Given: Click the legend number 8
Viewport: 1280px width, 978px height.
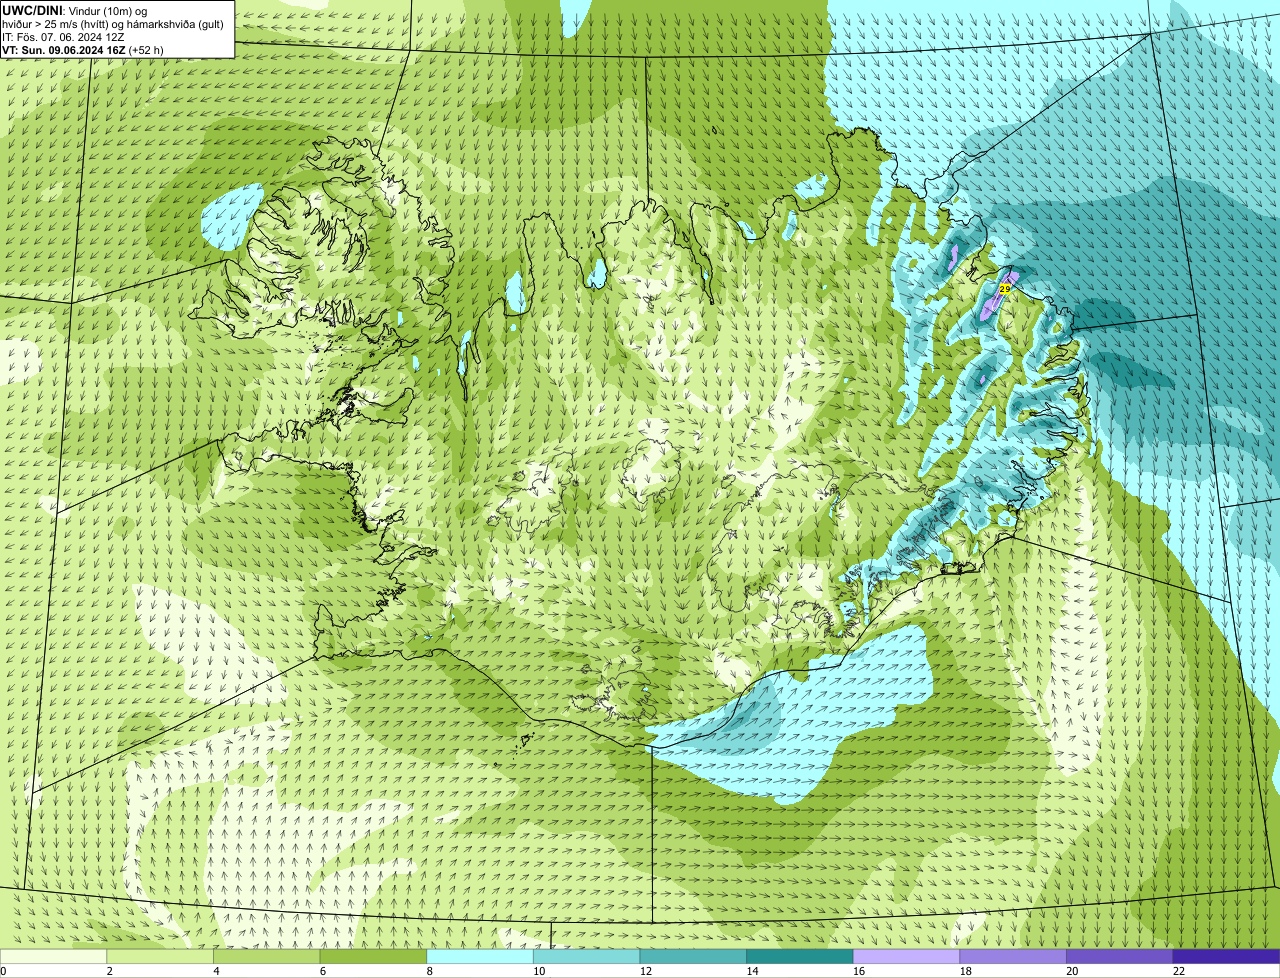Looking at the screenshot, I should coord(429,970).
